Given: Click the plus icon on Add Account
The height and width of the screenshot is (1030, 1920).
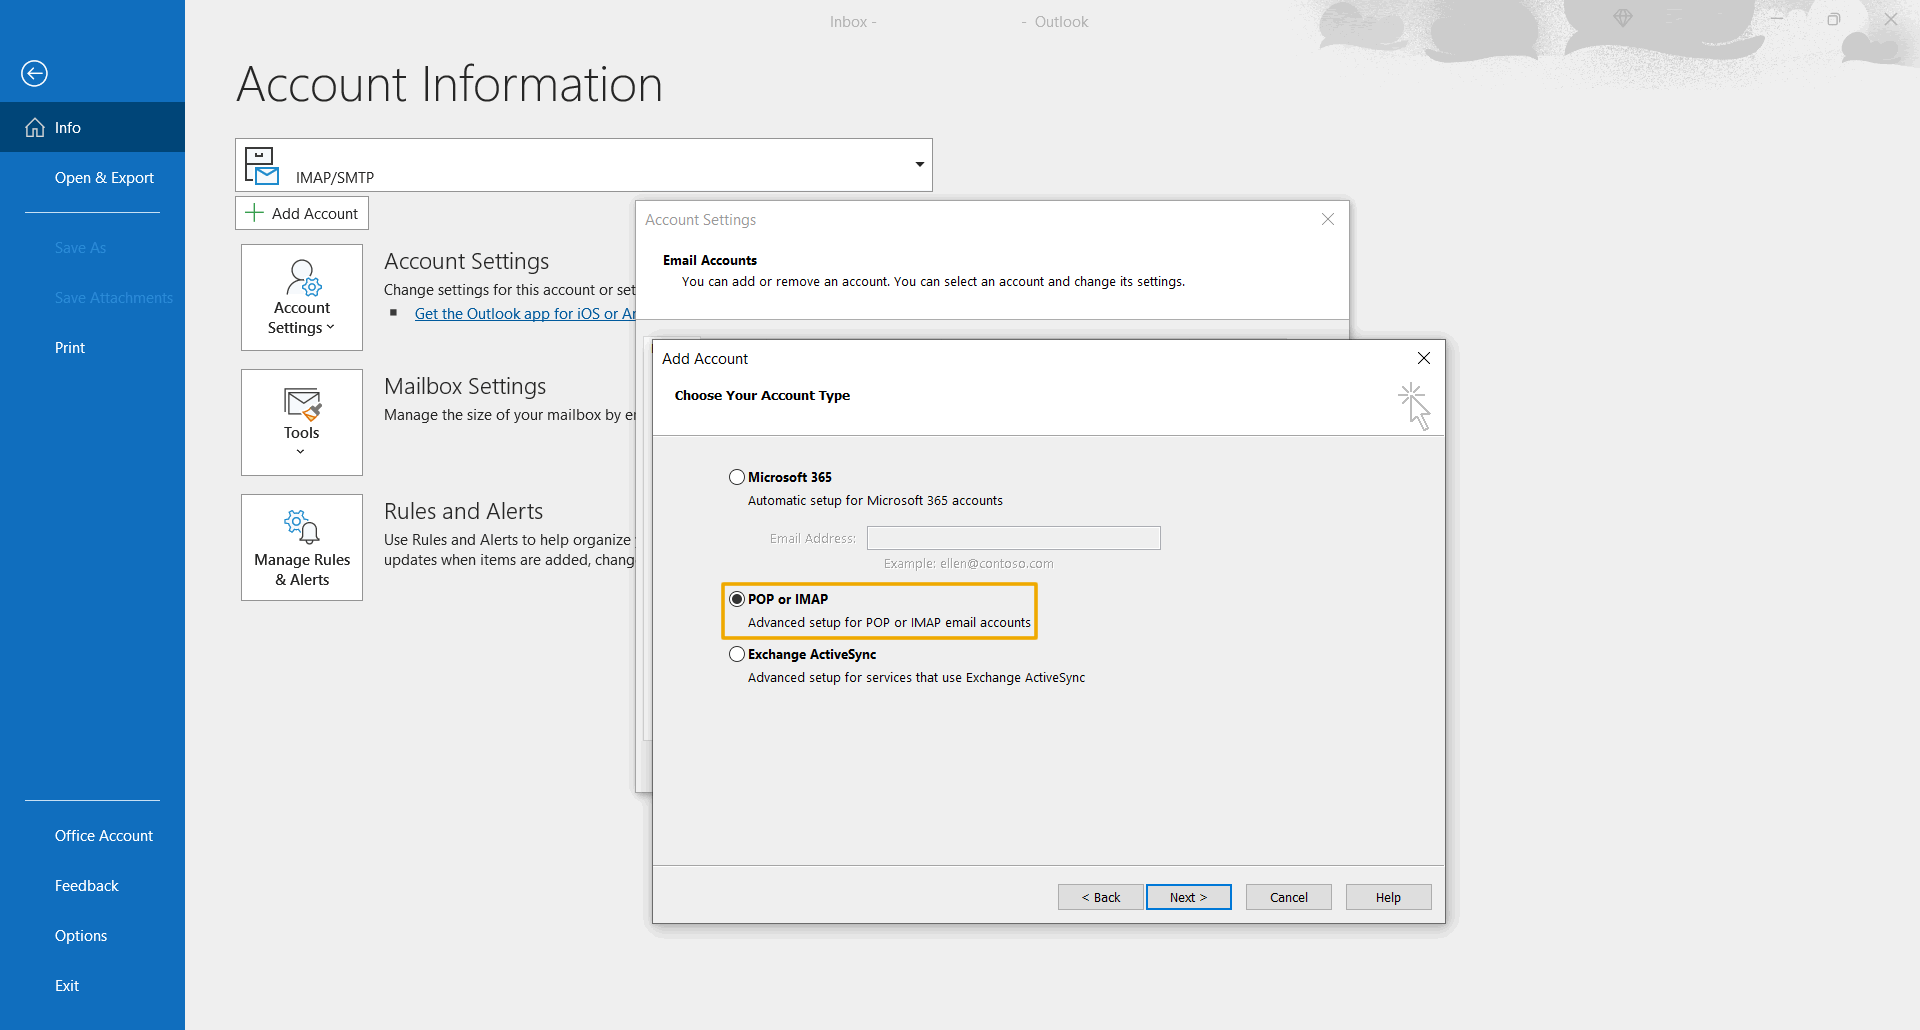Looking at the screenshot, I should [x=255, y=213].
